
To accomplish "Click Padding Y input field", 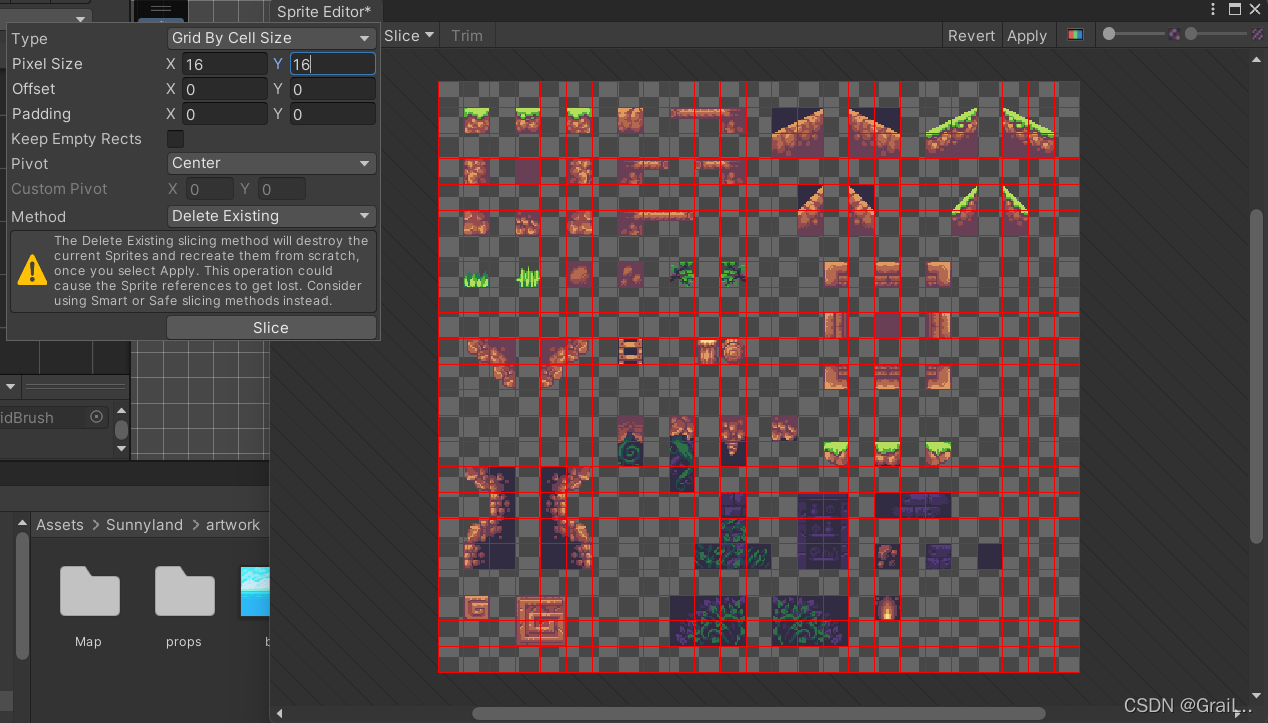I will pyautogui.click(x=332, y=114).
